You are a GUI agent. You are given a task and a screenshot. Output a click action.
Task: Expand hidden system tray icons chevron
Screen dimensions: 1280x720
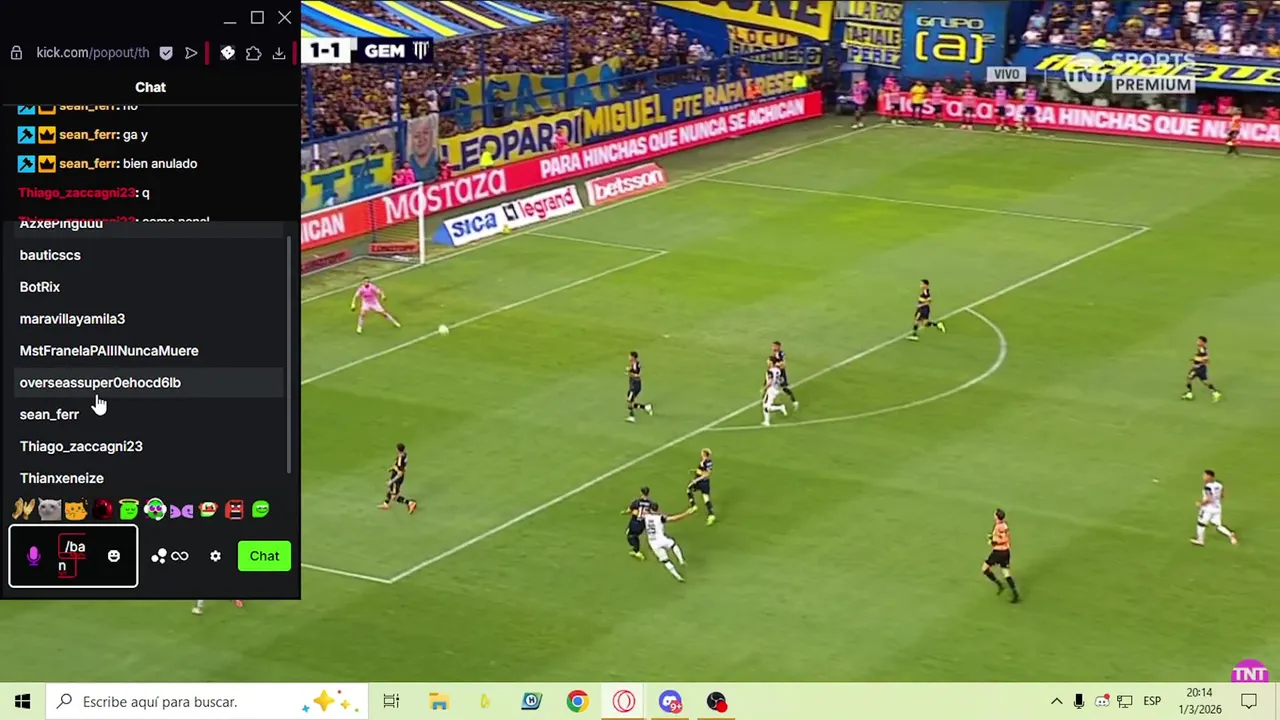[1056, 702]
